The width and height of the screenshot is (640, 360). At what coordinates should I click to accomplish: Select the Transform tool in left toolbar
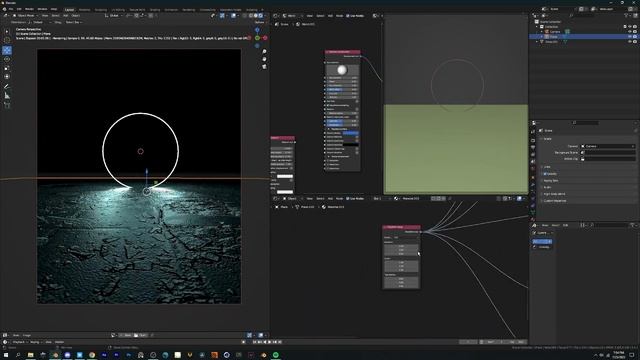pos(7,77)
